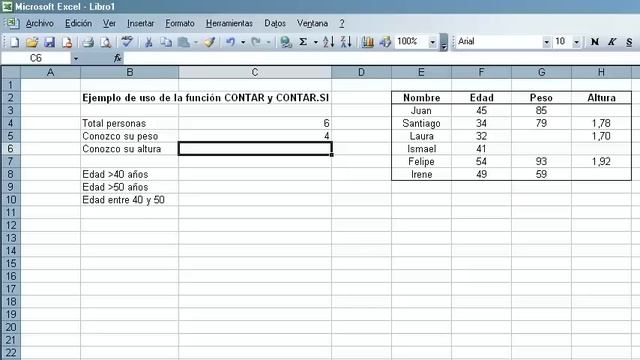
Task: Select Felipe's height cell "1,92"
Action: (601, 162)
